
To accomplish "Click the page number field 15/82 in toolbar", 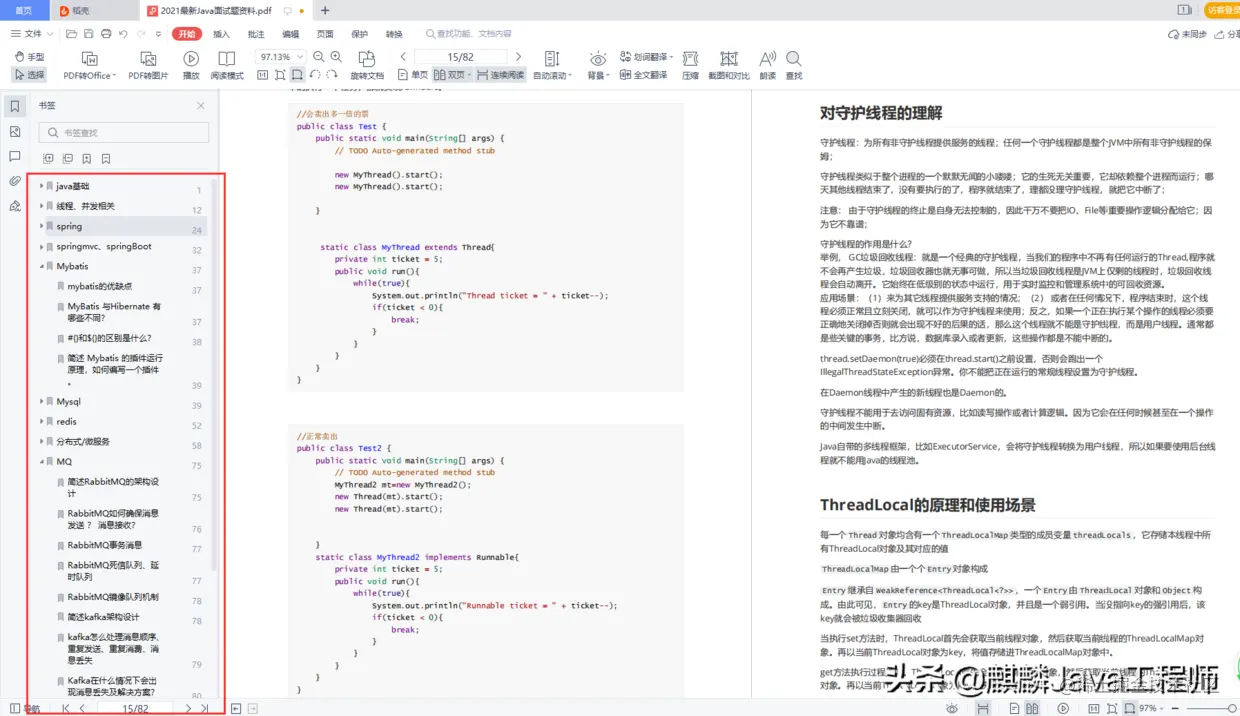I will [x=461, y=57].
